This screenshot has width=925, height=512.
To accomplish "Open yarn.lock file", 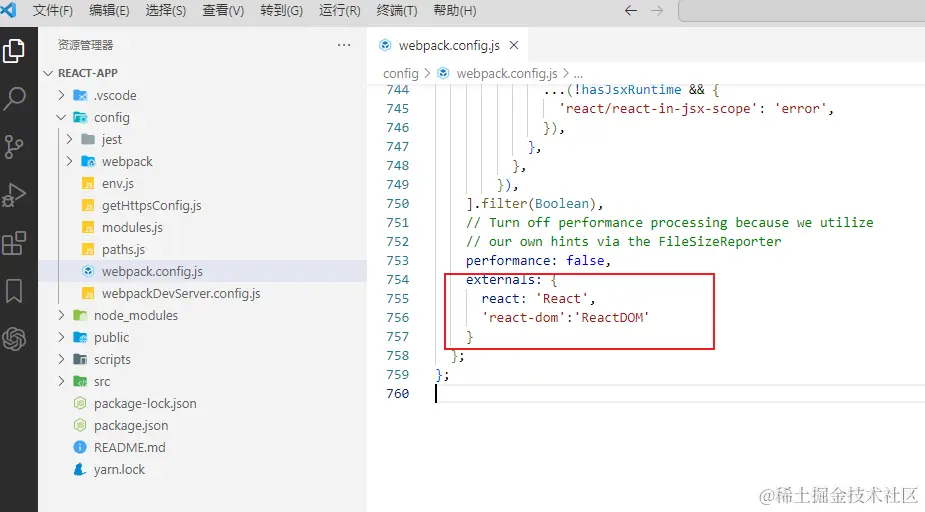I will 119,470.
